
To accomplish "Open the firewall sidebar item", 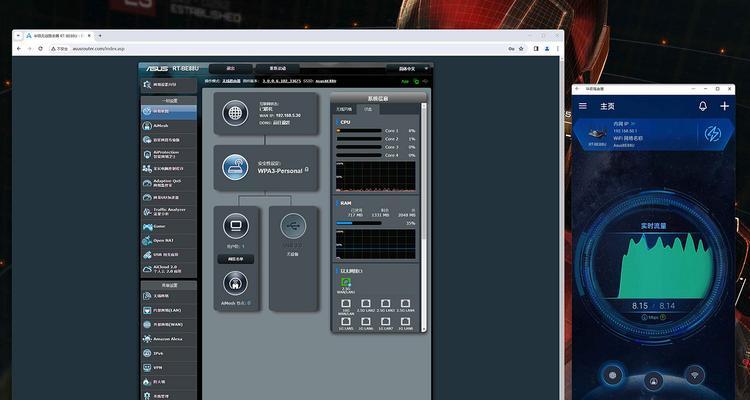I will pyautogui.click(x=168, y=382).
